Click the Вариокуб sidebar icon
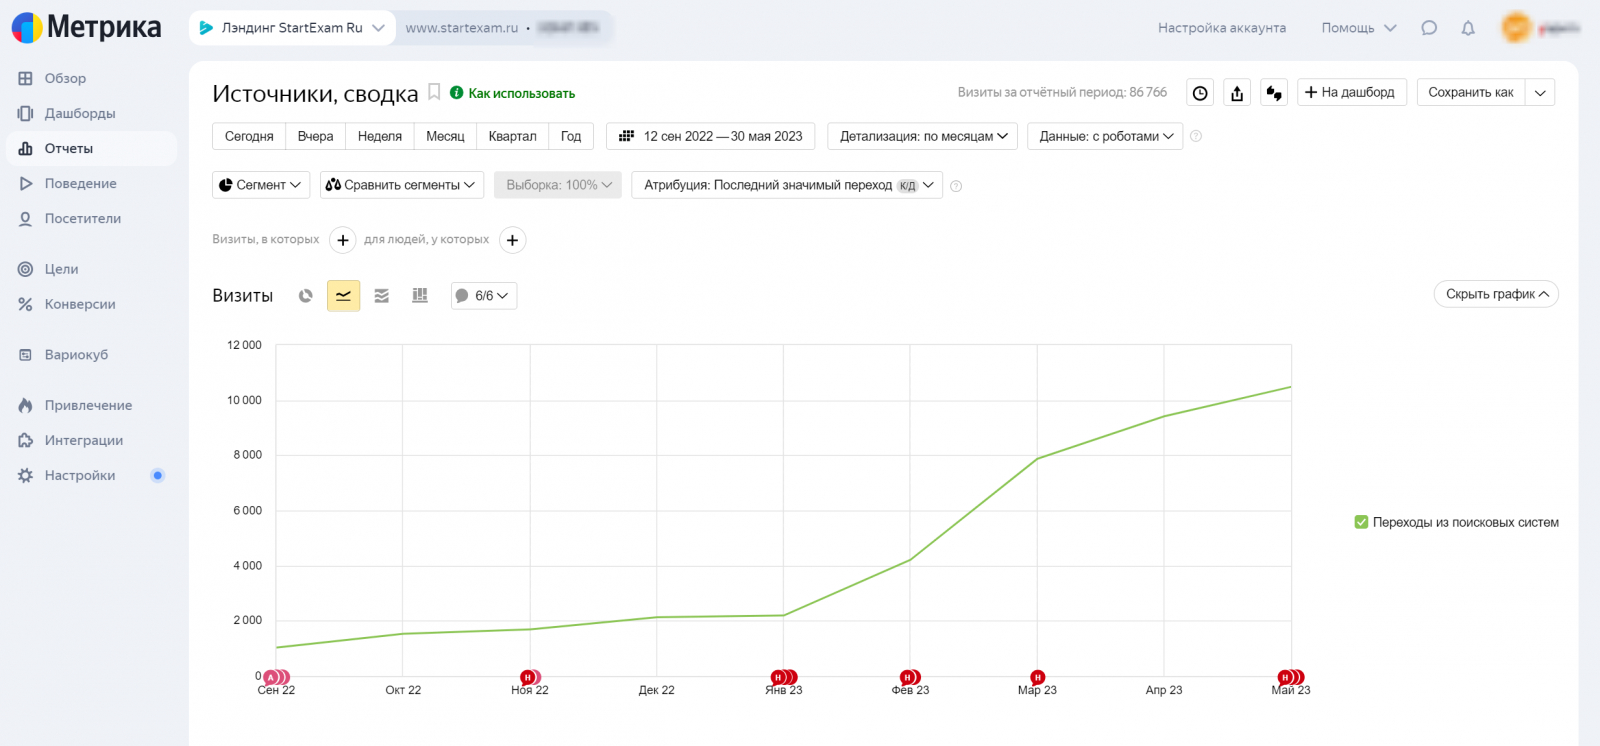The width and height of the screenshot is (1600, 746). [x=25, y=355]
